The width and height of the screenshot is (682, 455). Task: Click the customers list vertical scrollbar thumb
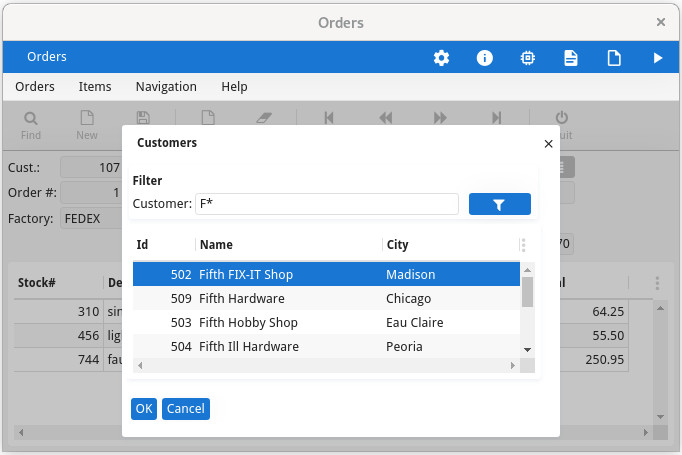point(527,292)
